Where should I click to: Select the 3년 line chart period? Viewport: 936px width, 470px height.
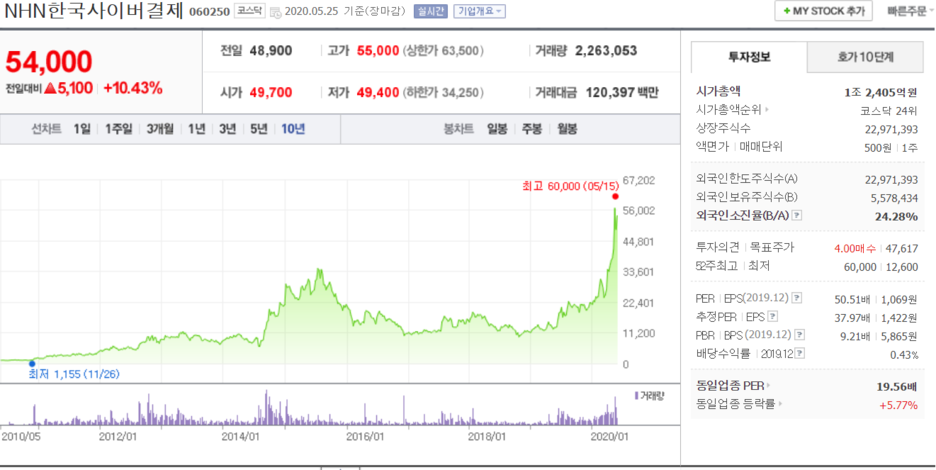point(228,129)
